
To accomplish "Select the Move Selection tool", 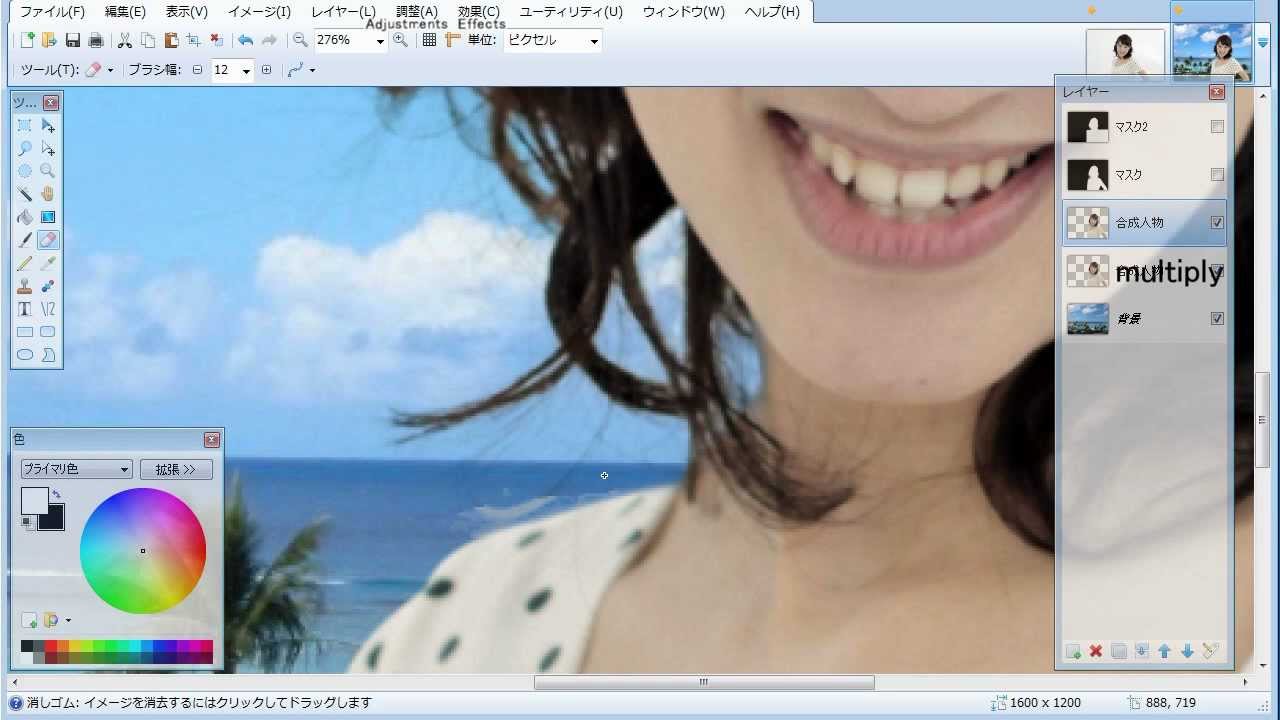I will (x=48, y=149).
